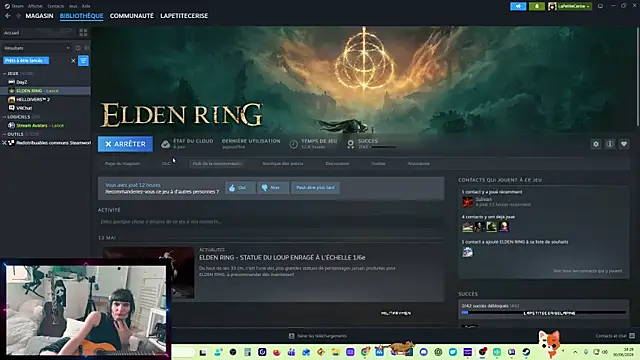640x360 pixels.
Task: Open the Guides link
Action: [378, 164]
